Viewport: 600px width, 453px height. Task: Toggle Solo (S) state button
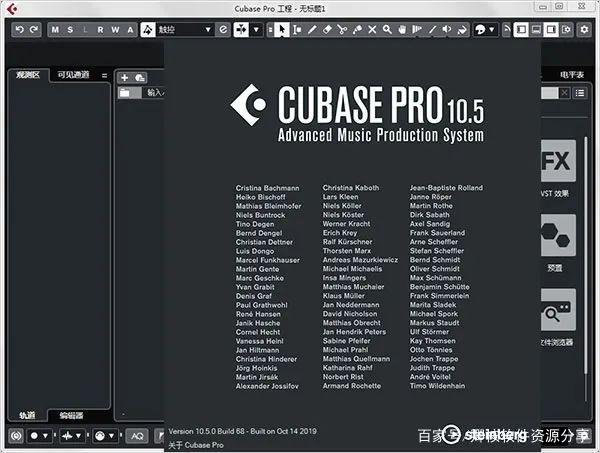(70, 29)
